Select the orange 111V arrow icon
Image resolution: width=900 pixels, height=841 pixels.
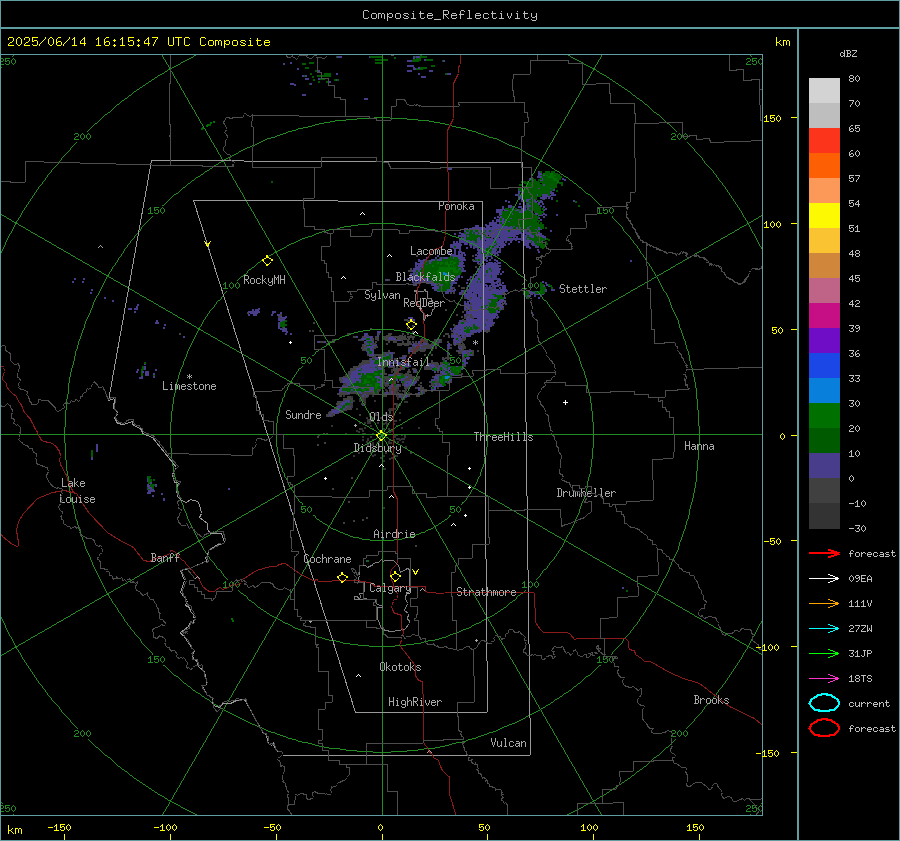[824, 603]
